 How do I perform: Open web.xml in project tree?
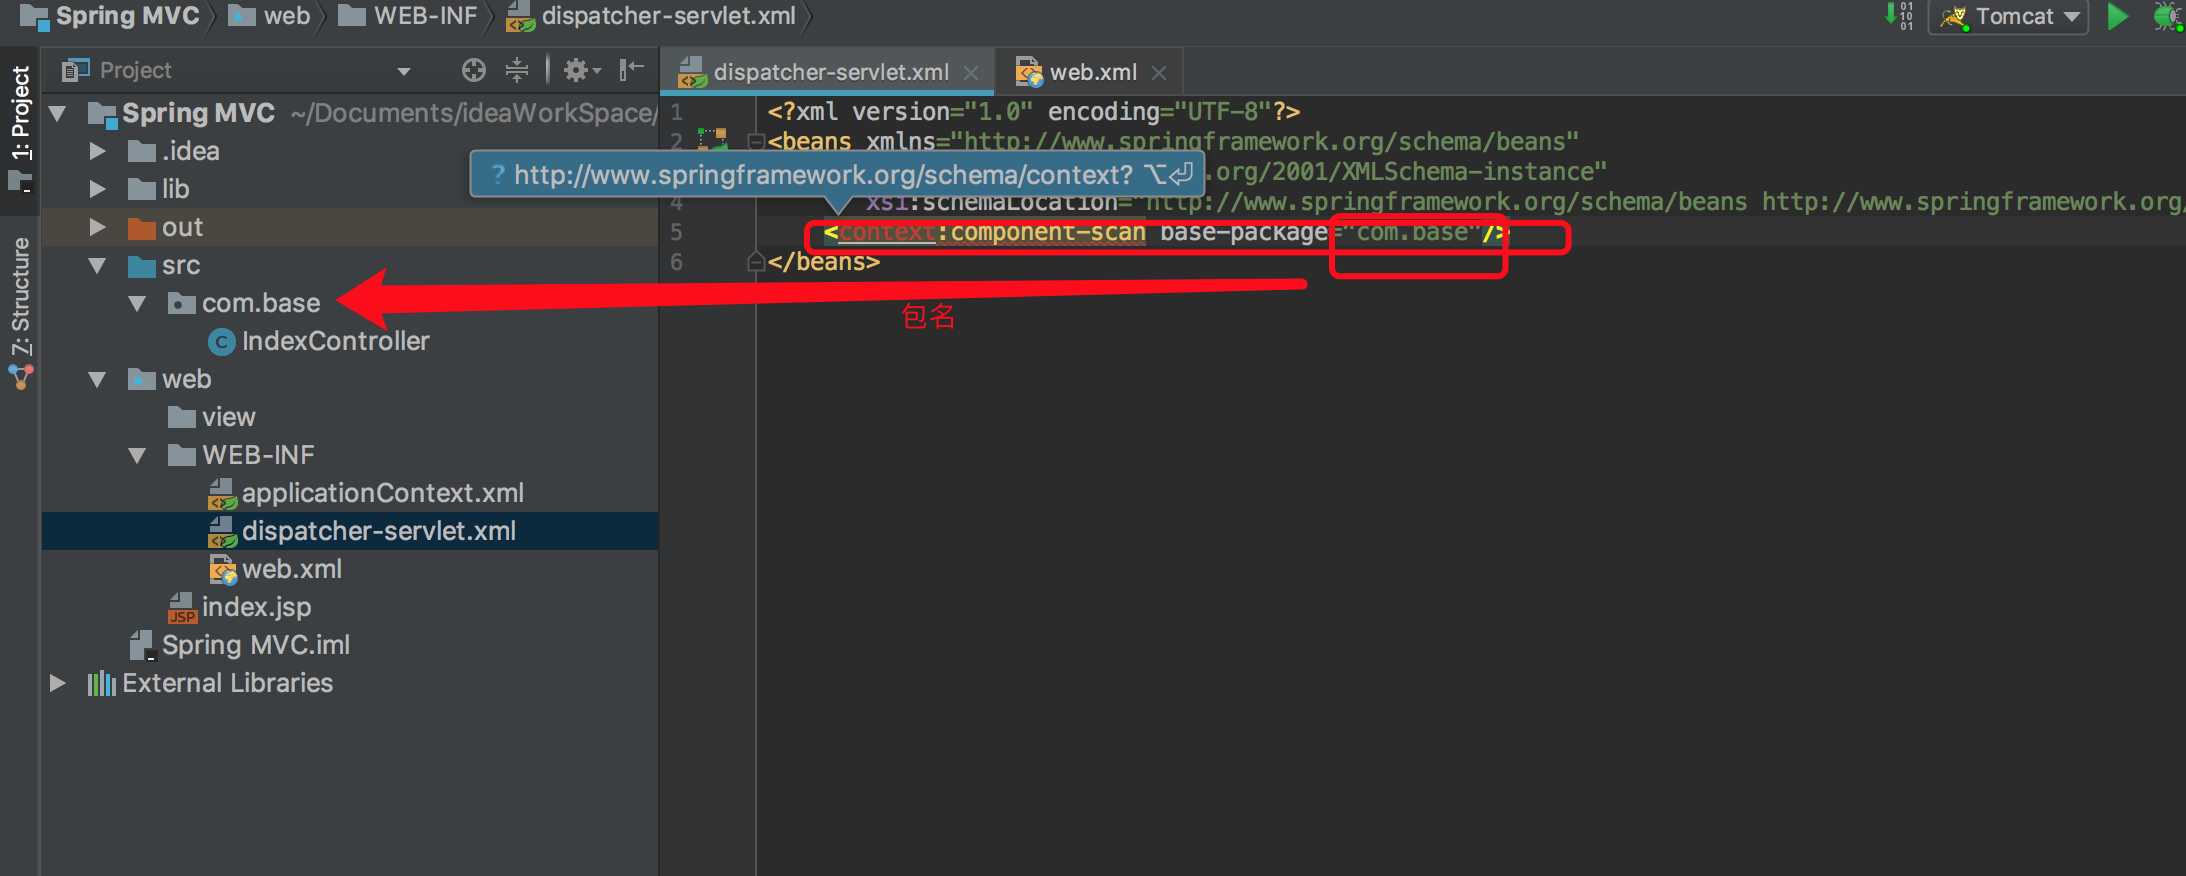291,569
